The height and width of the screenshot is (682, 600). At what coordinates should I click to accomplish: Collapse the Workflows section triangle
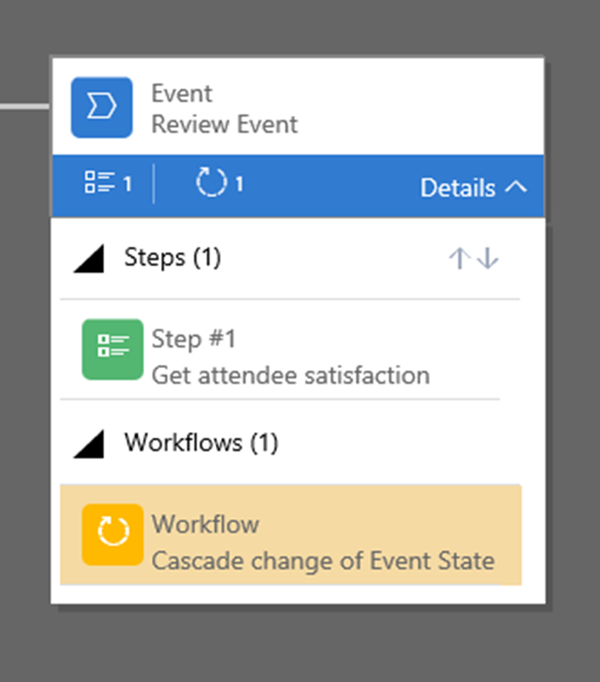click(x=89, y=444)
